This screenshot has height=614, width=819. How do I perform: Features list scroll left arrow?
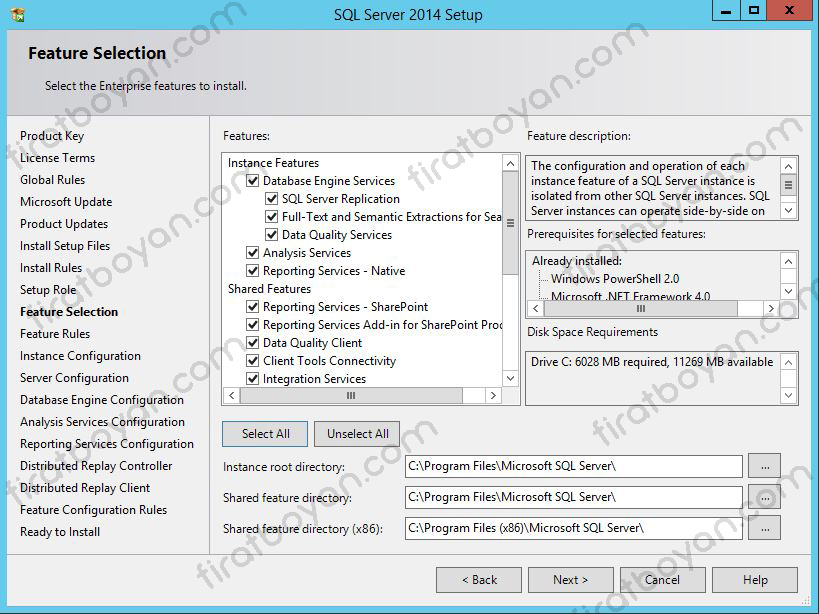pyautogui.click(x=232, y=395)
